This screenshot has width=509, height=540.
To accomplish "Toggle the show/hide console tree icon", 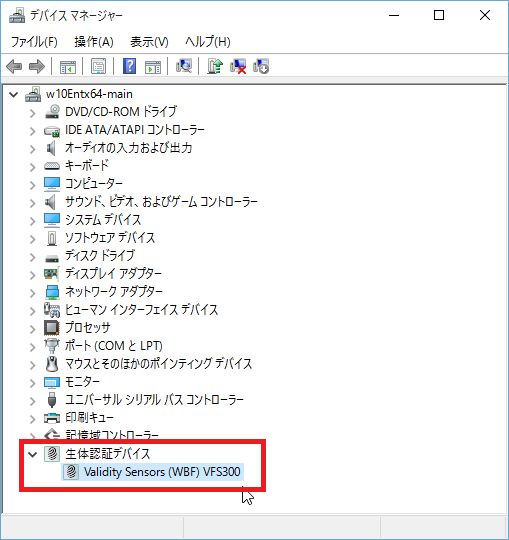I will pos(67,66).
